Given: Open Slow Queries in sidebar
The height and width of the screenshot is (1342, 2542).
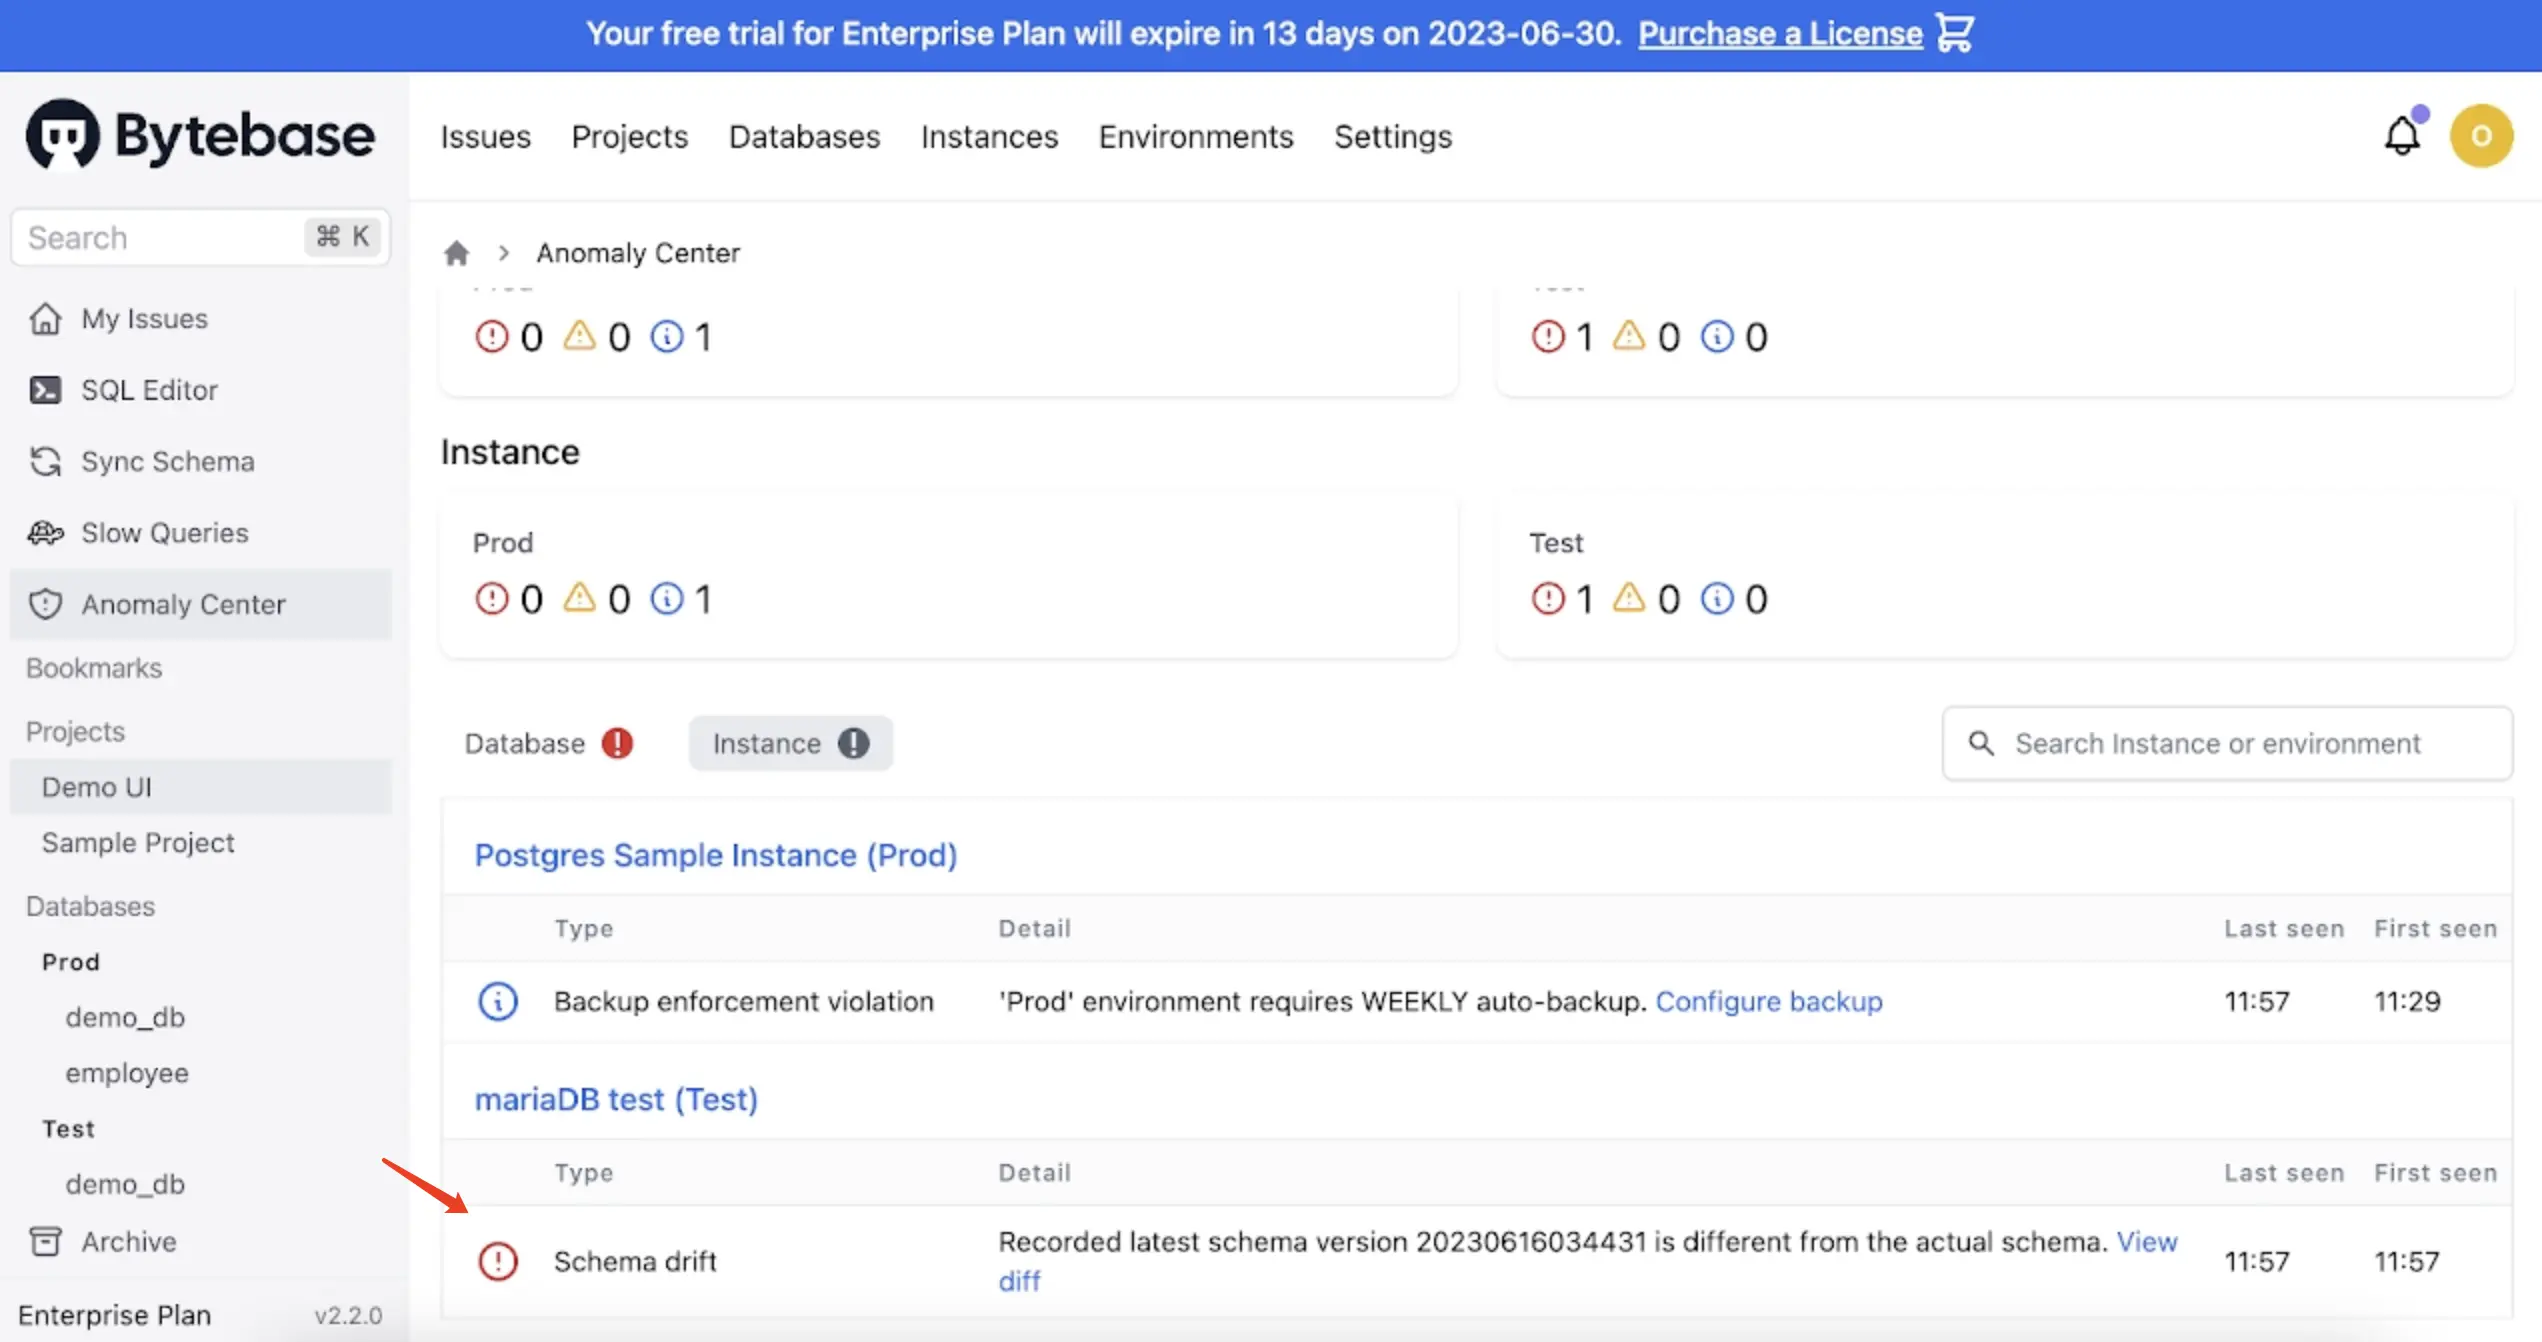Looking at the screenshot, I should point(200,533).
